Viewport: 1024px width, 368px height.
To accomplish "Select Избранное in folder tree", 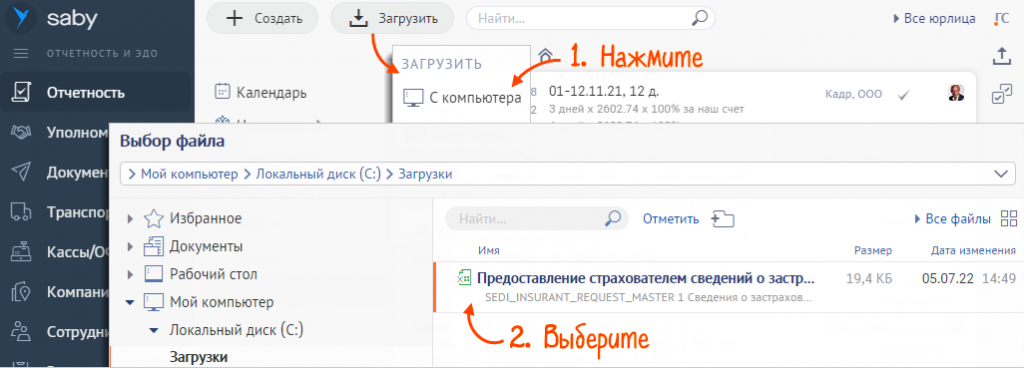I will click(206, 219).
